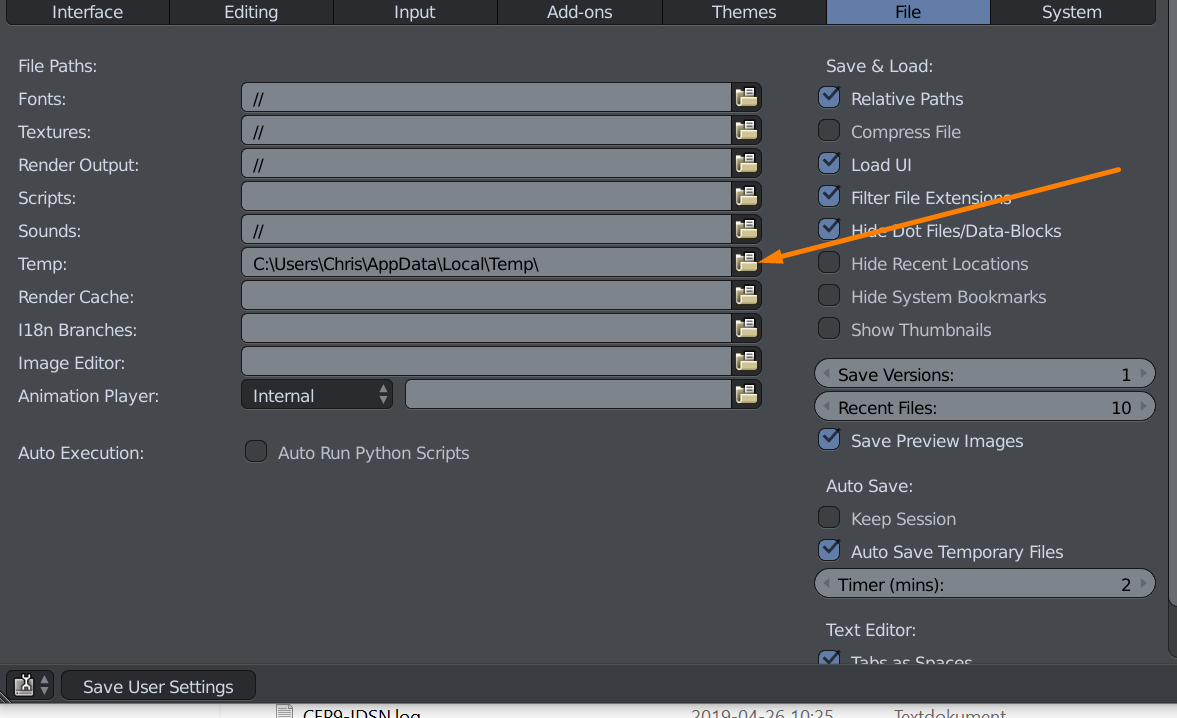
Task: Browse for Scripts folder
Action: coord(746,197)
